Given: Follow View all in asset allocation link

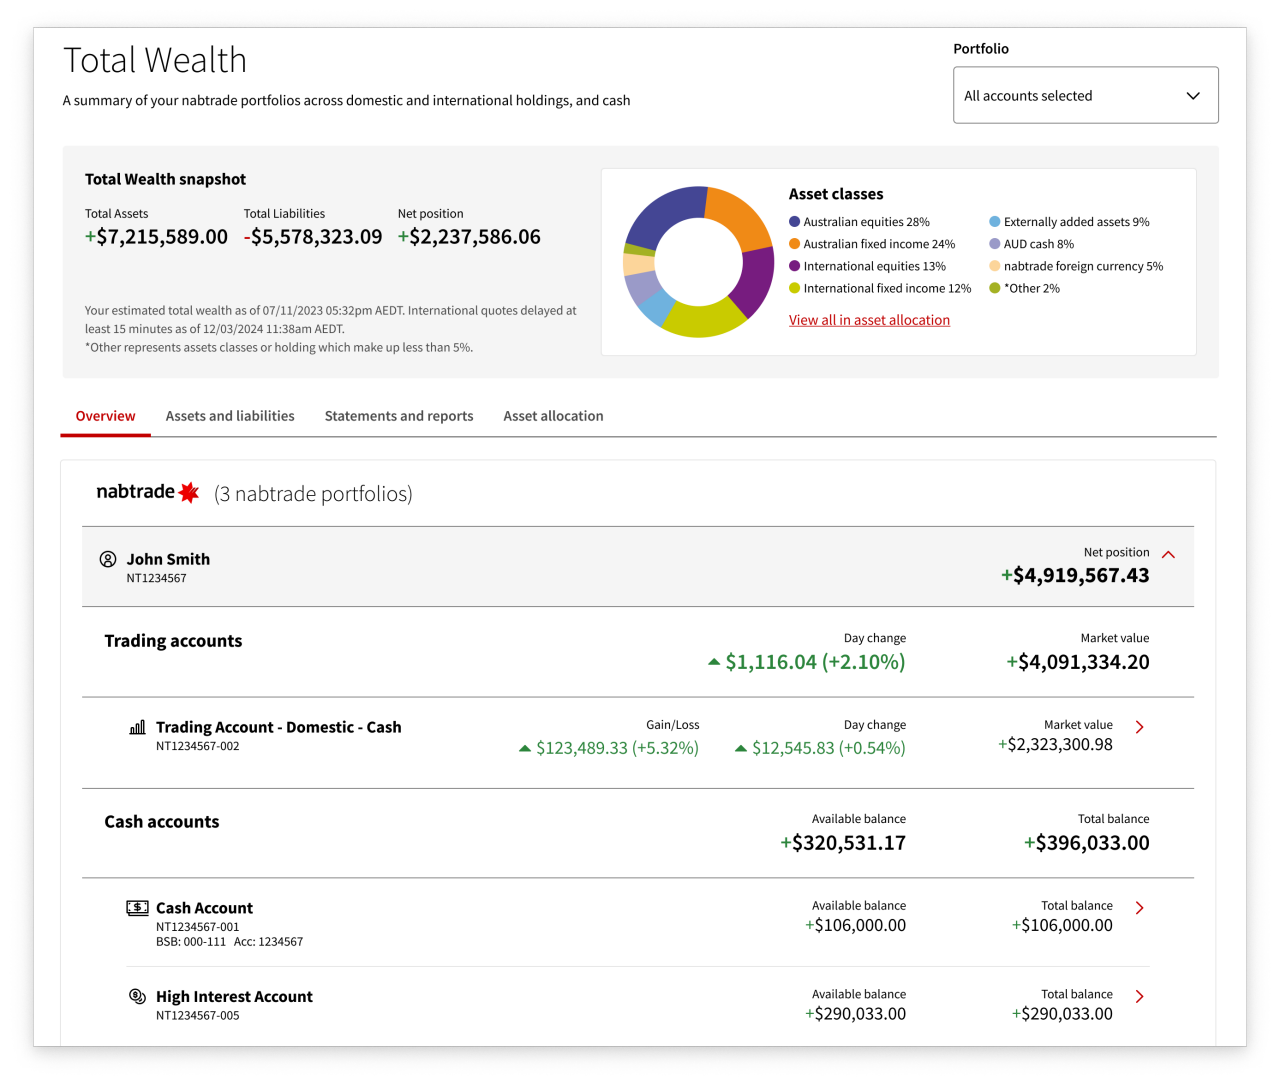Looking at the screenshot, I should coord(869,320).
